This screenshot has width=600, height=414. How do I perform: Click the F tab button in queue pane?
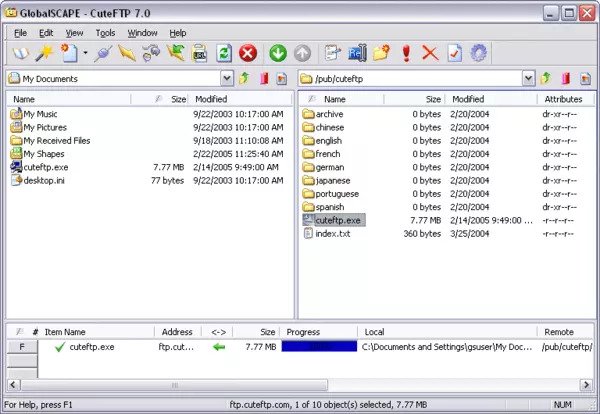point(22,347)
